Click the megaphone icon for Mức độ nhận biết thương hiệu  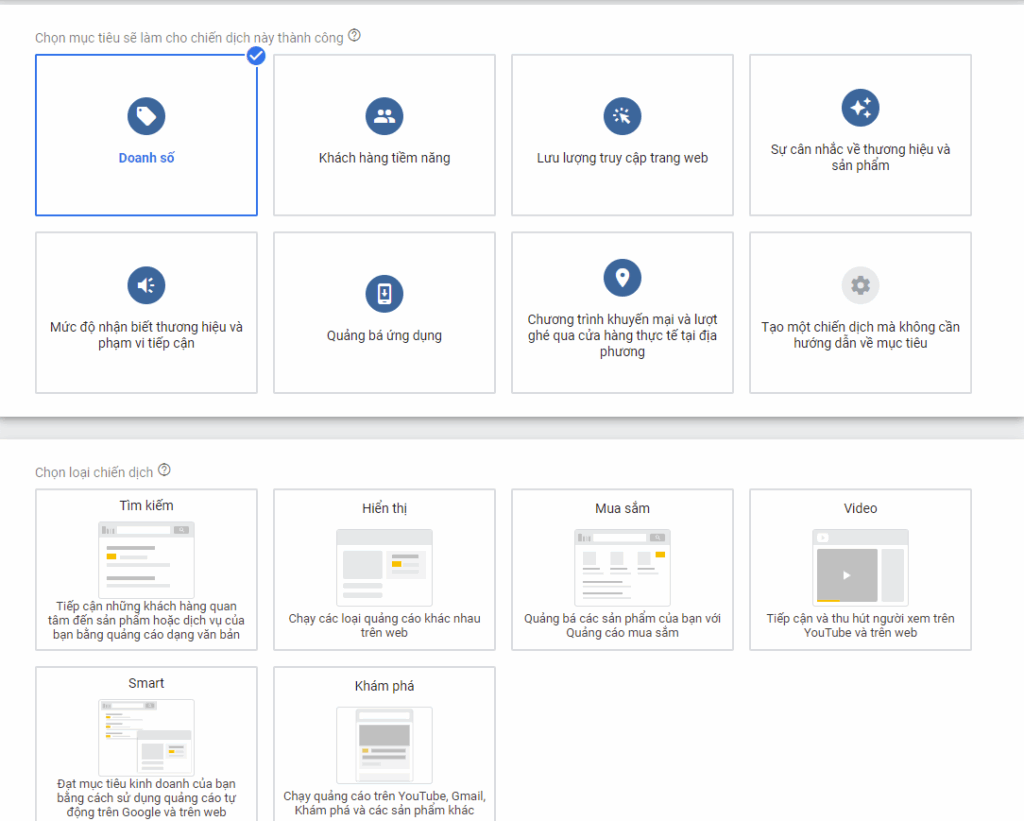coord(146,285)
